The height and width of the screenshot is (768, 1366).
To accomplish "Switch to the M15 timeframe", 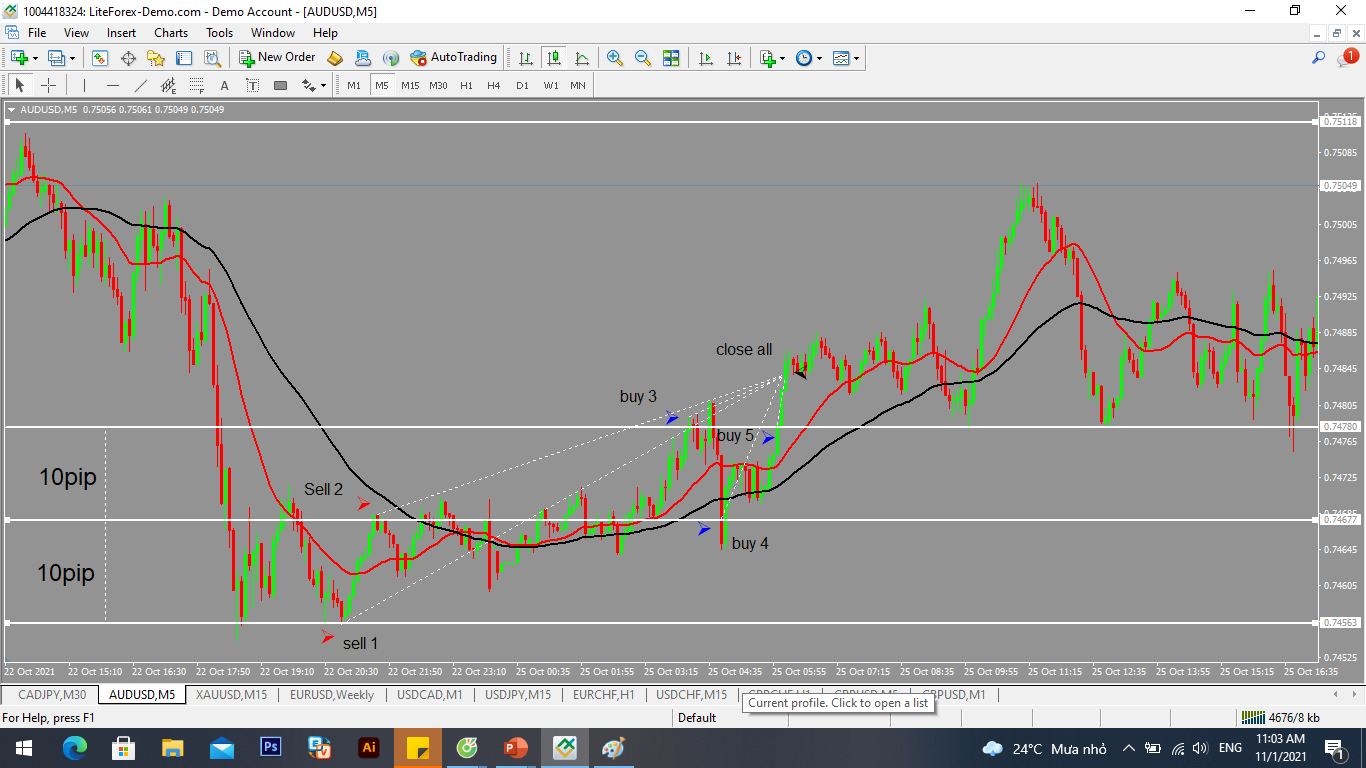I will coord(410,85).
